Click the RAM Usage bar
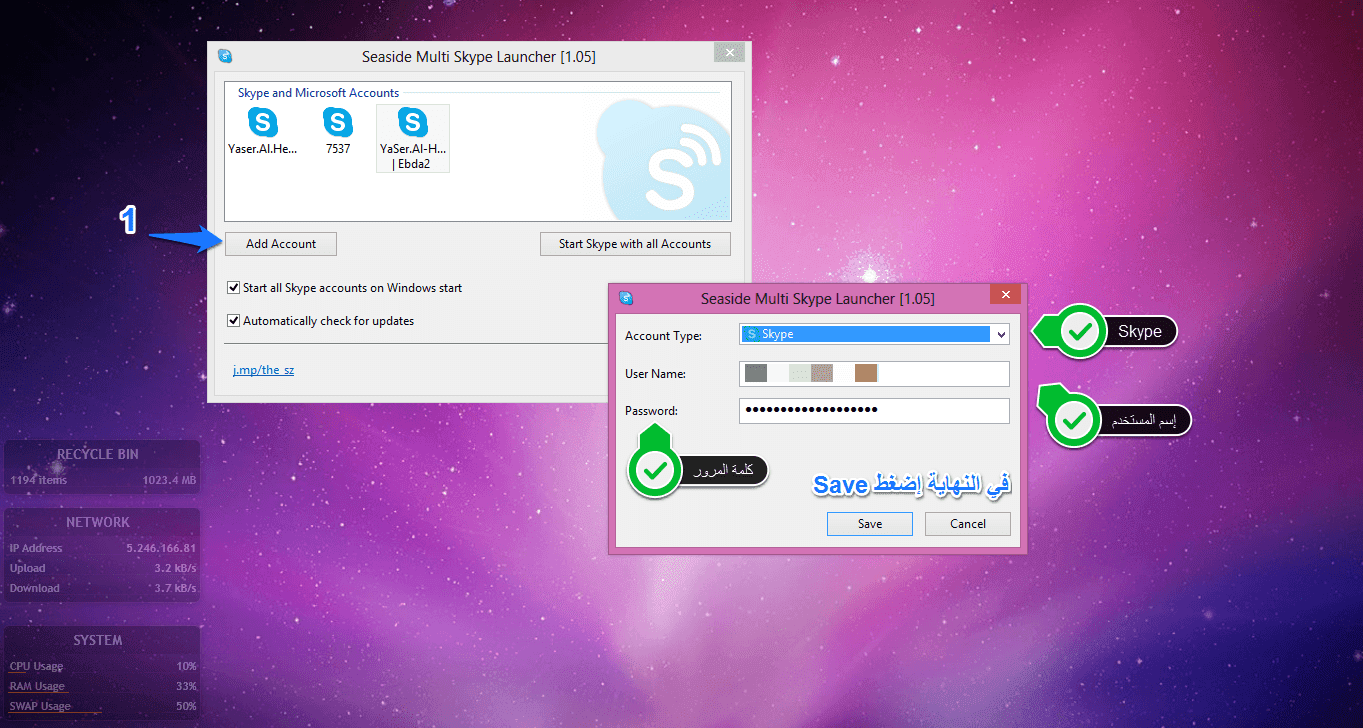 [102, 687]
